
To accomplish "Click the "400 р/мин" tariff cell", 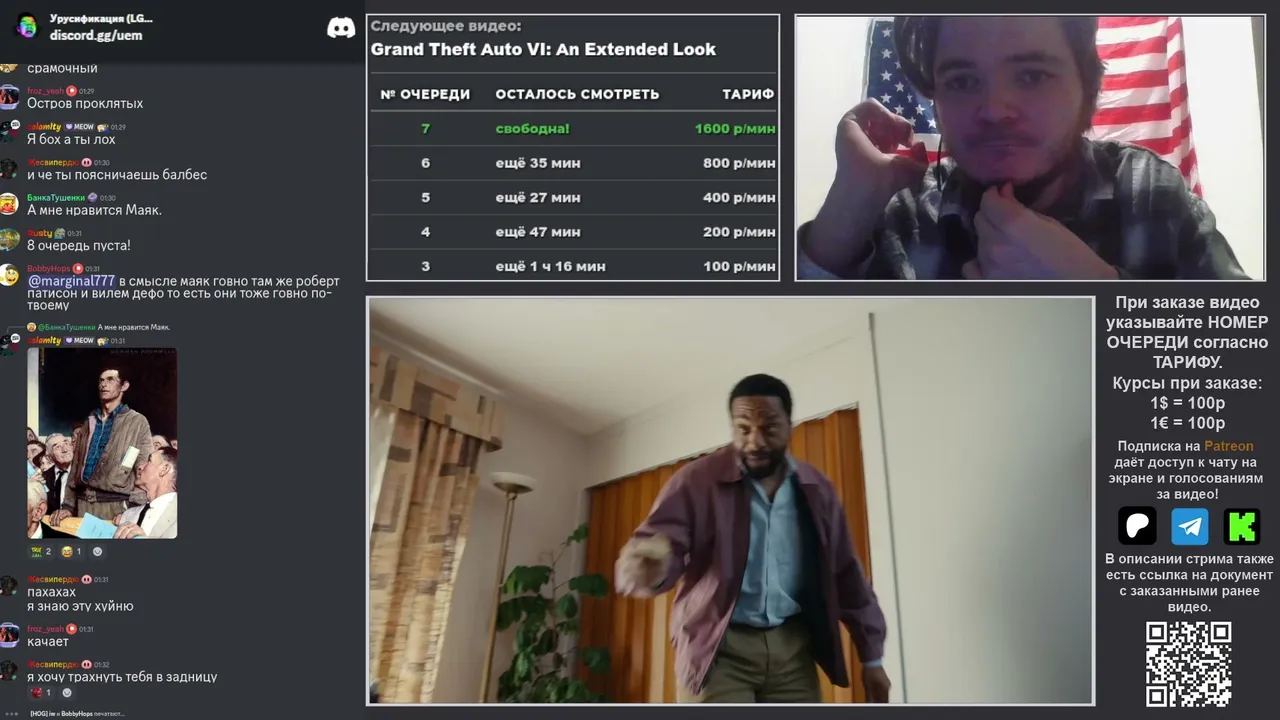I will point(739,198).
